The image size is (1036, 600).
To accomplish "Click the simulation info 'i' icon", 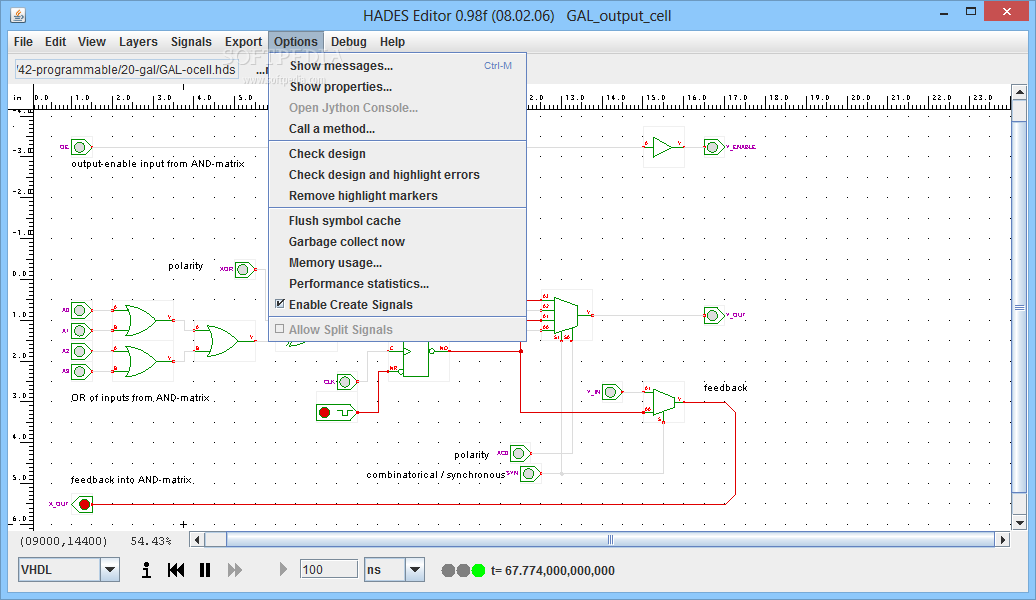I will (146, 570).
